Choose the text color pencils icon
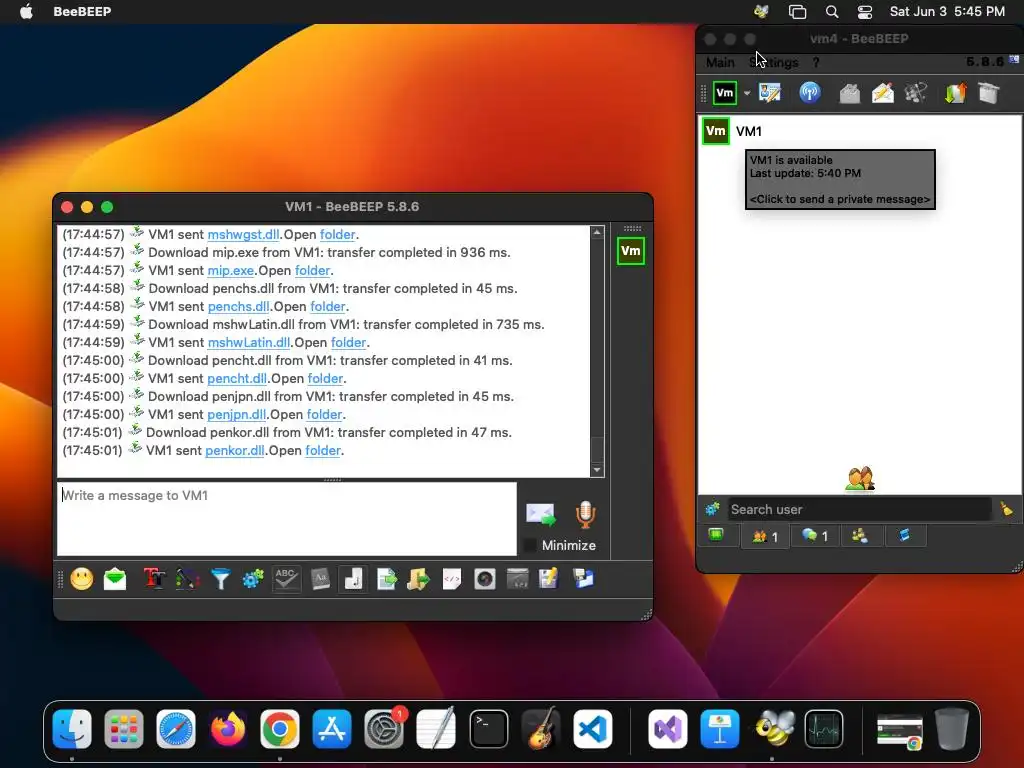This screenshot has width=1024, height=768. coord(187,579)
